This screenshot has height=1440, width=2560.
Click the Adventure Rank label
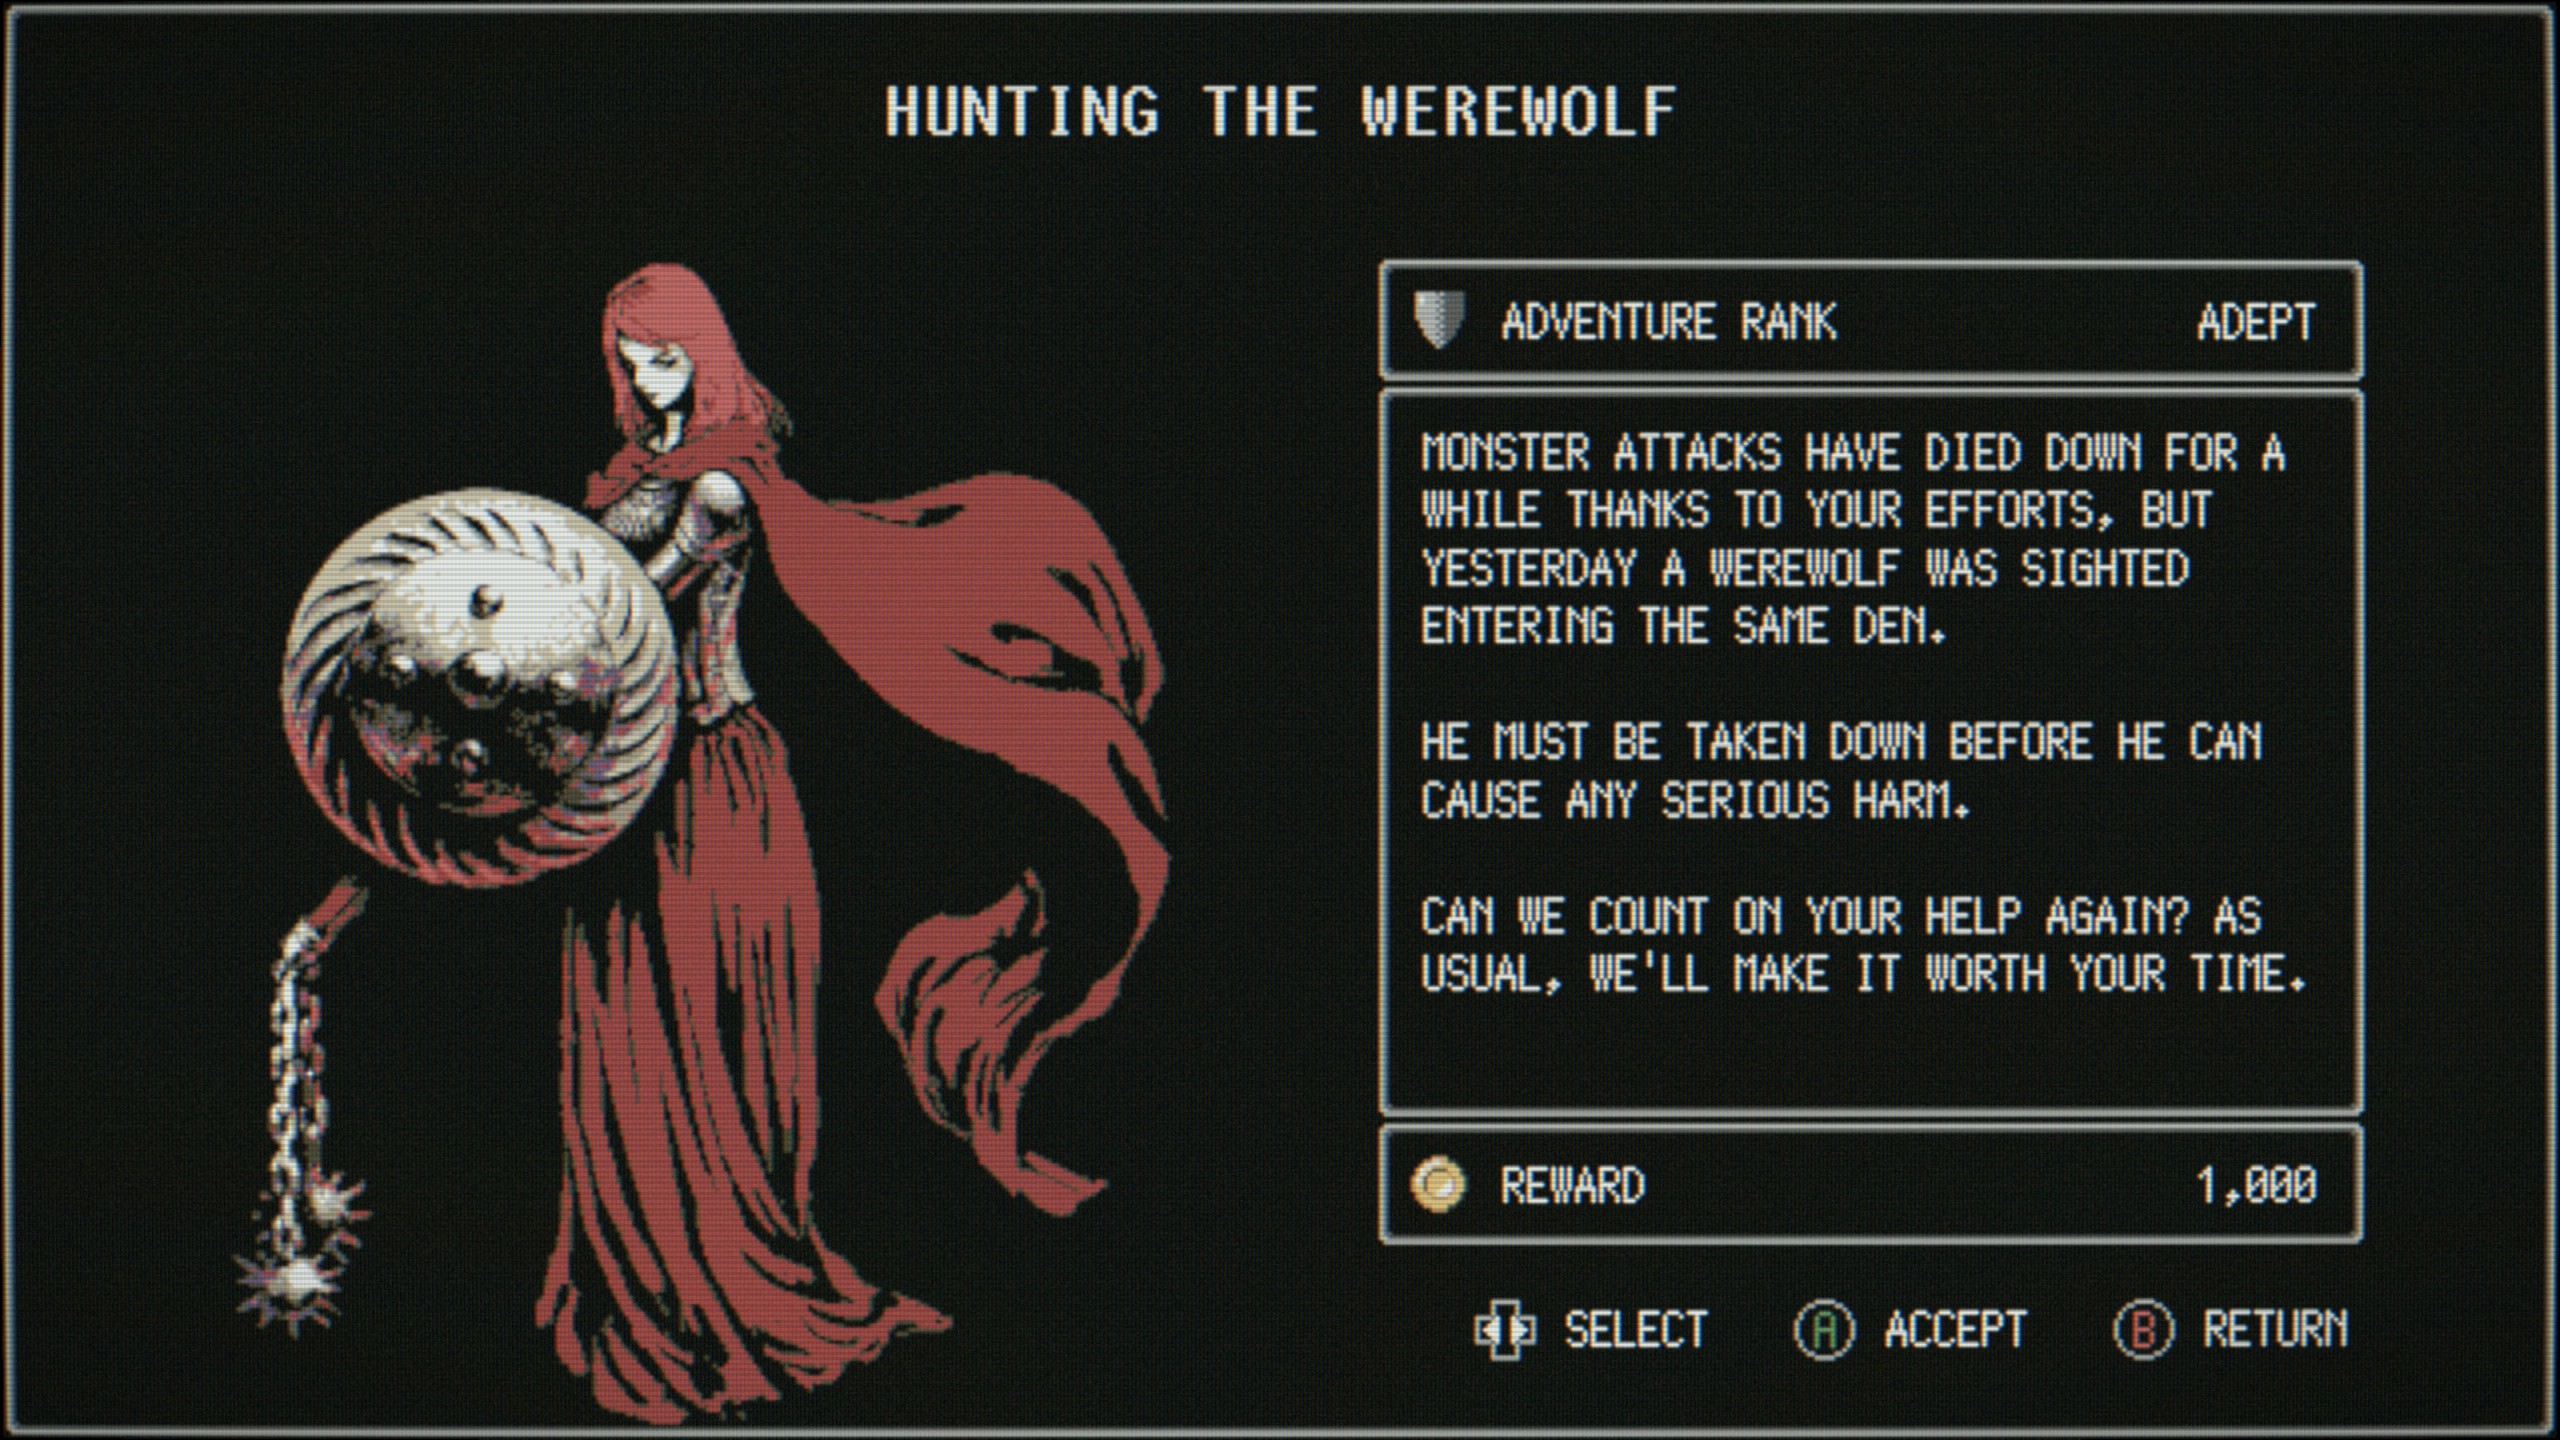click(x=1669, y=322)
